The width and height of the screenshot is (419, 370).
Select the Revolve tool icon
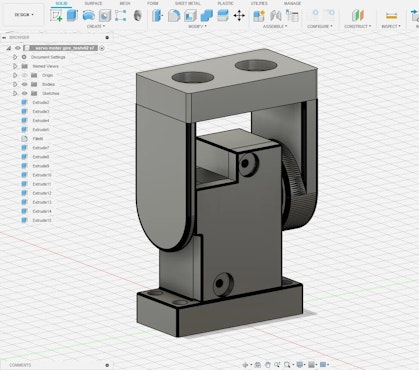pyautogui.click(x=89, y=15)
